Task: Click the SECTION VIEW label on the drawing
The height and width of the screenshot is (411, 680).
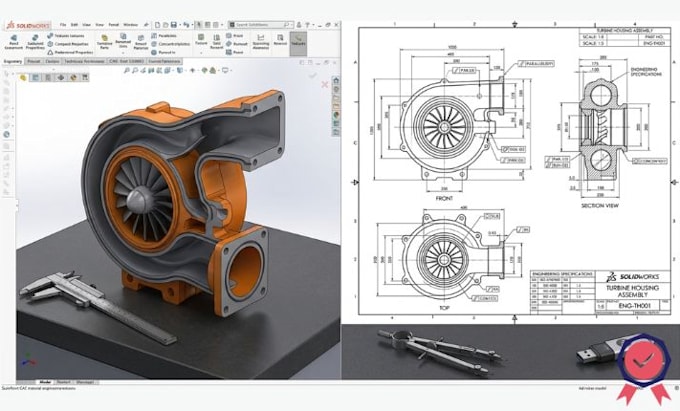Action: point(600,206)
